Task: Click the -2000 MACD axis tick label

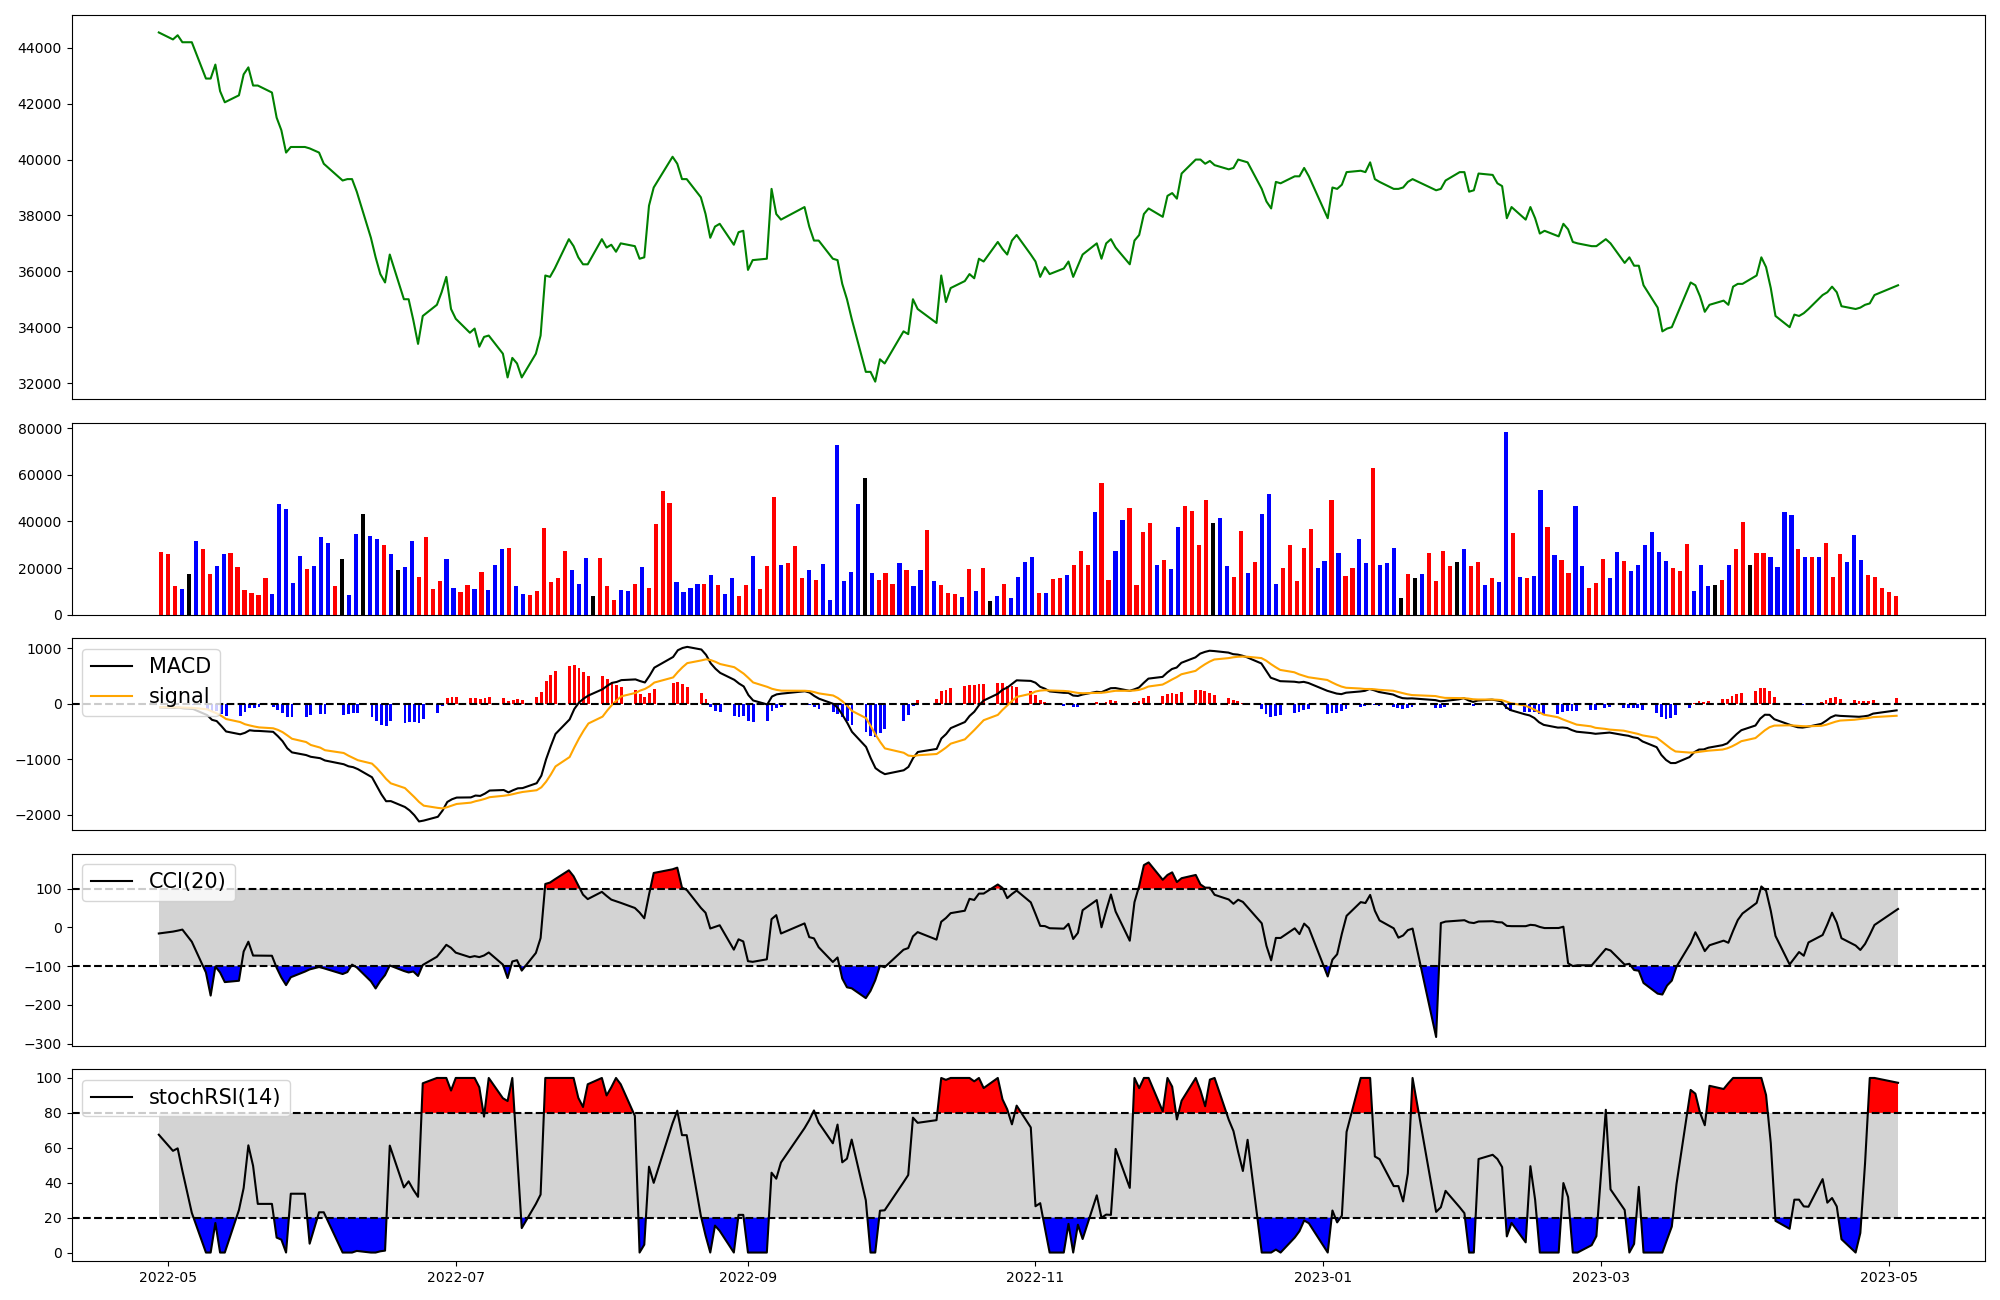Action: (37, 816)
